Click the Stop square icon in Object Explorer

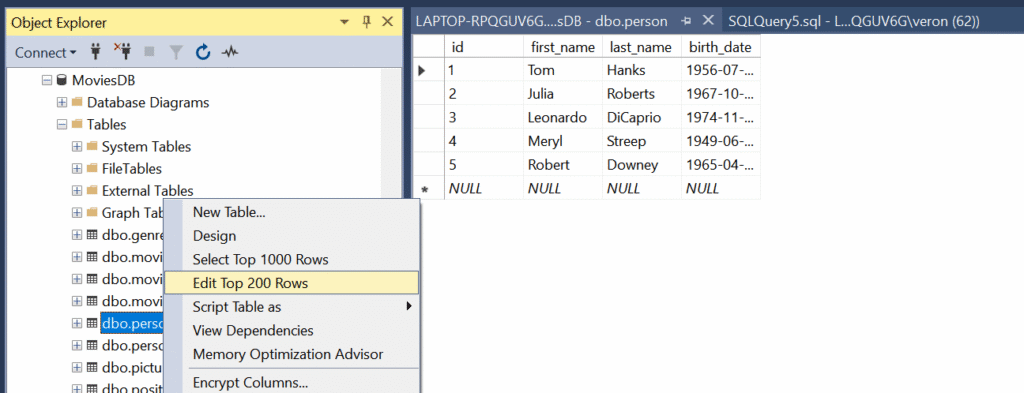[150, 52]
